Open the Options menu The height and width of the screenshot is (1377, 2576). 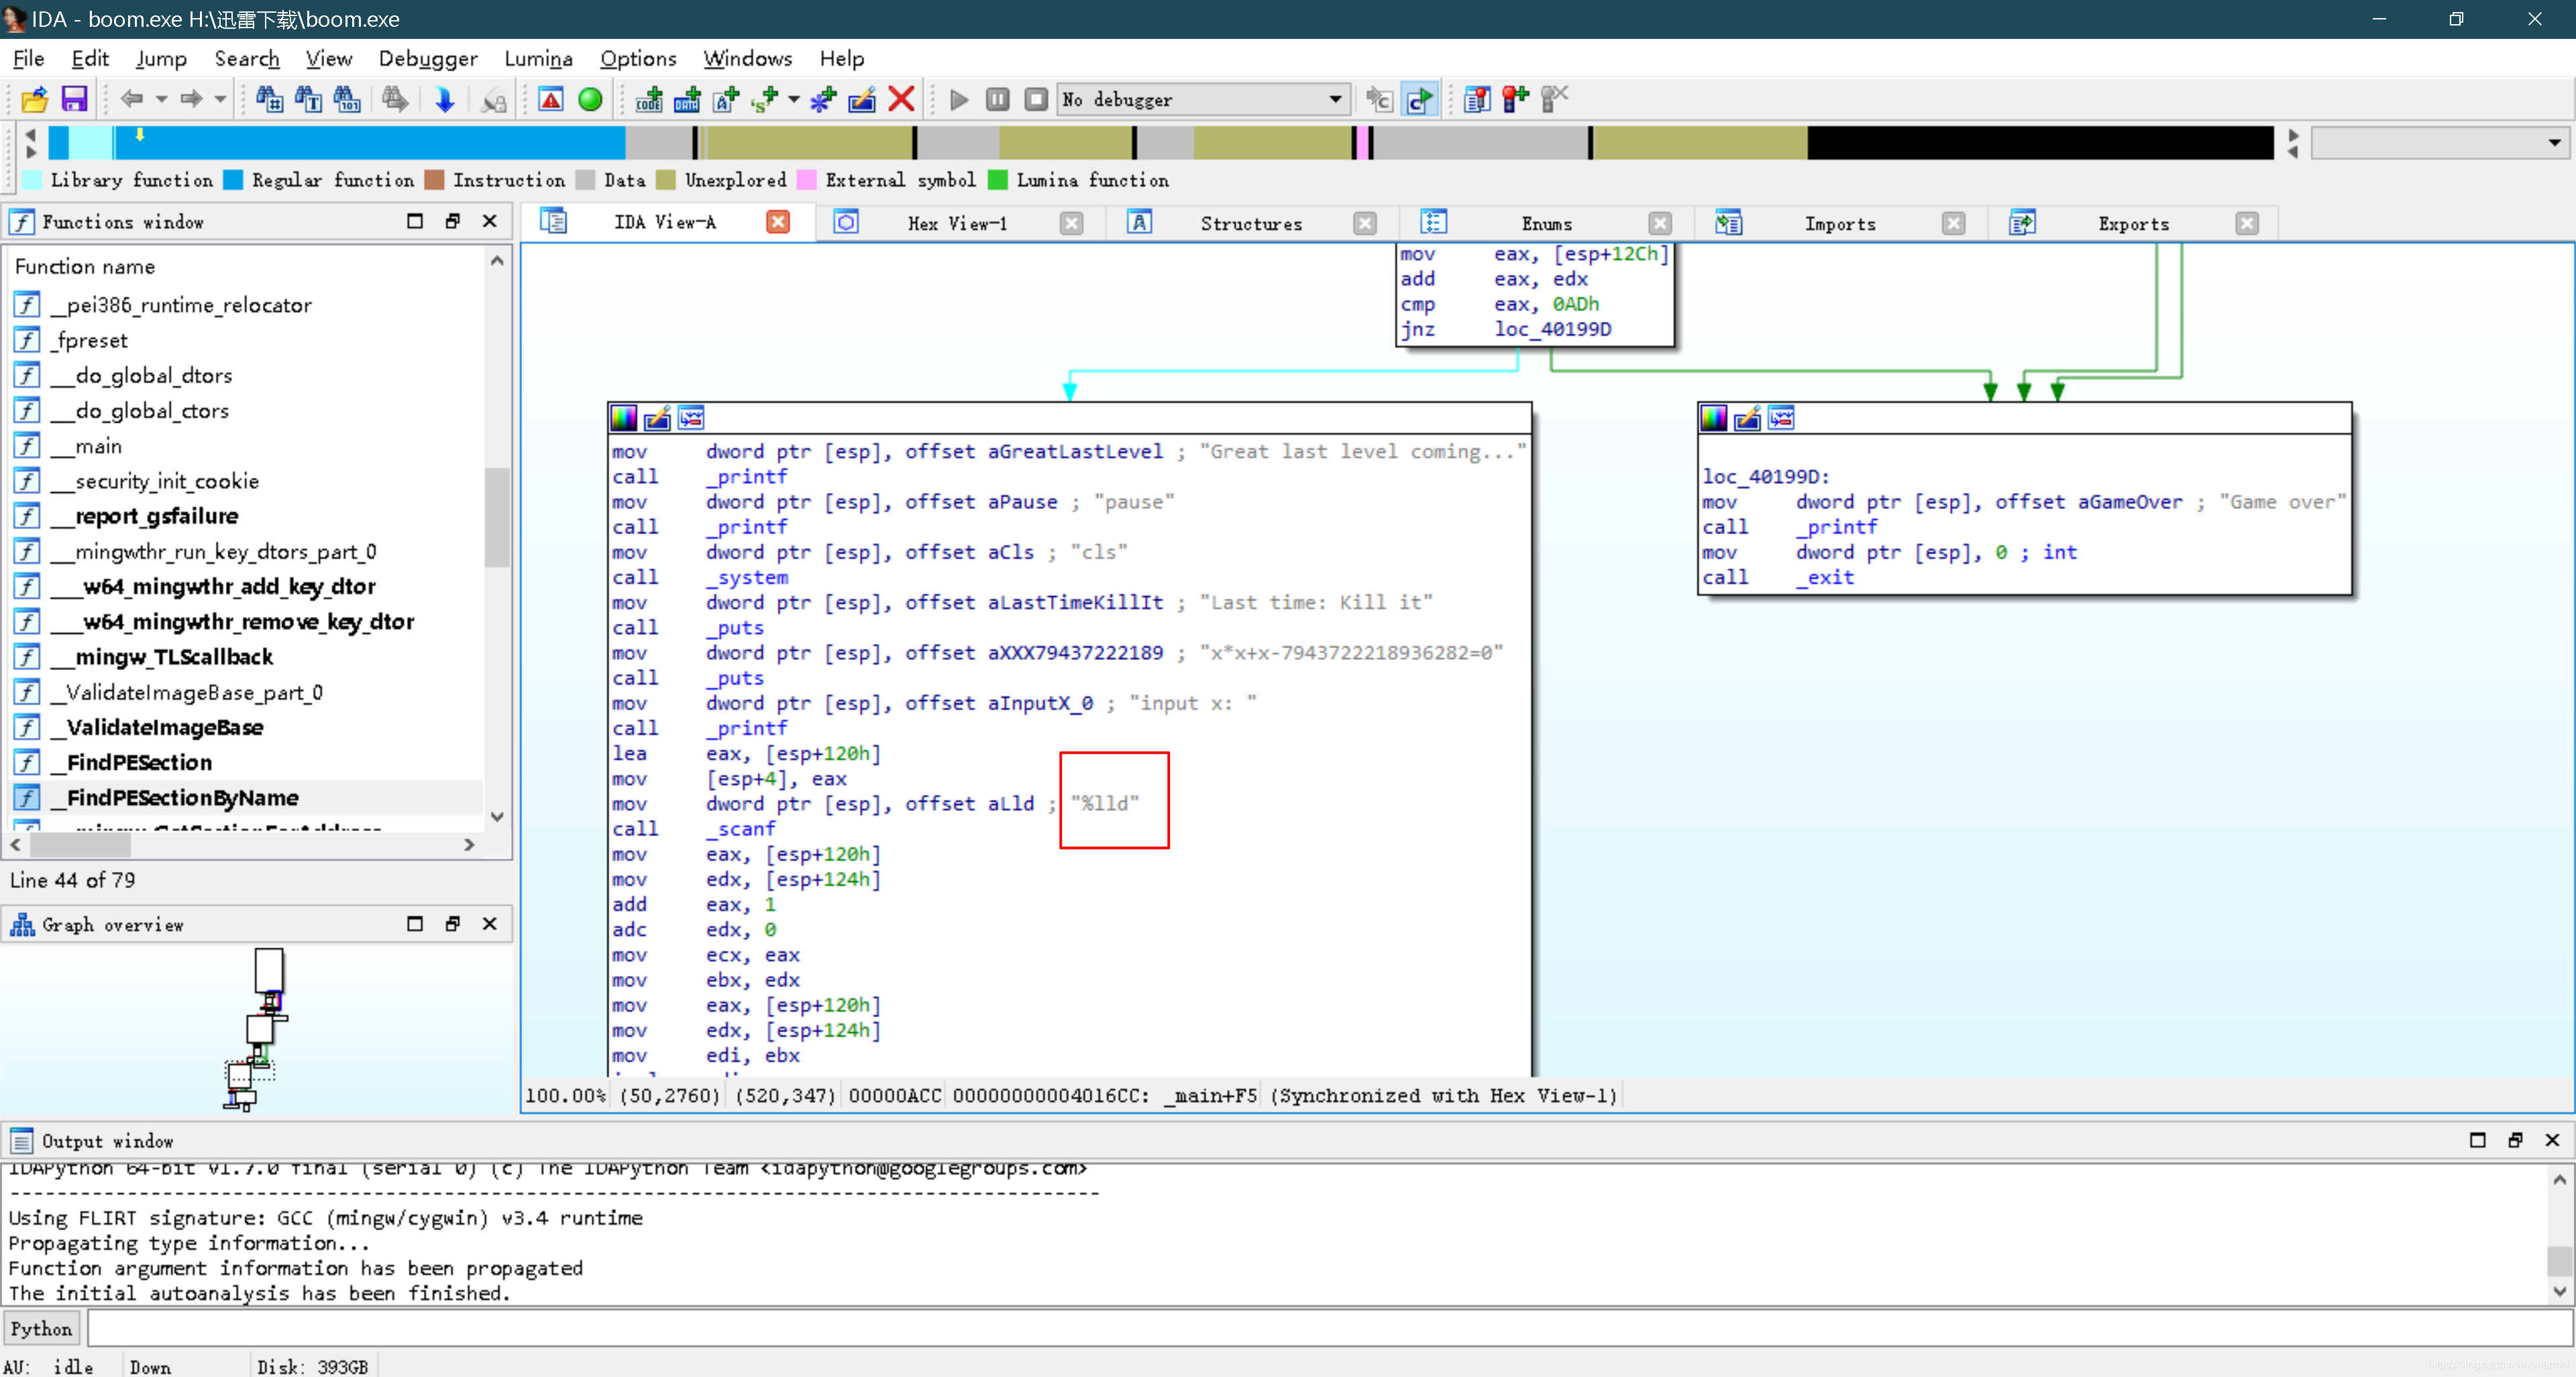coord(638,58)
